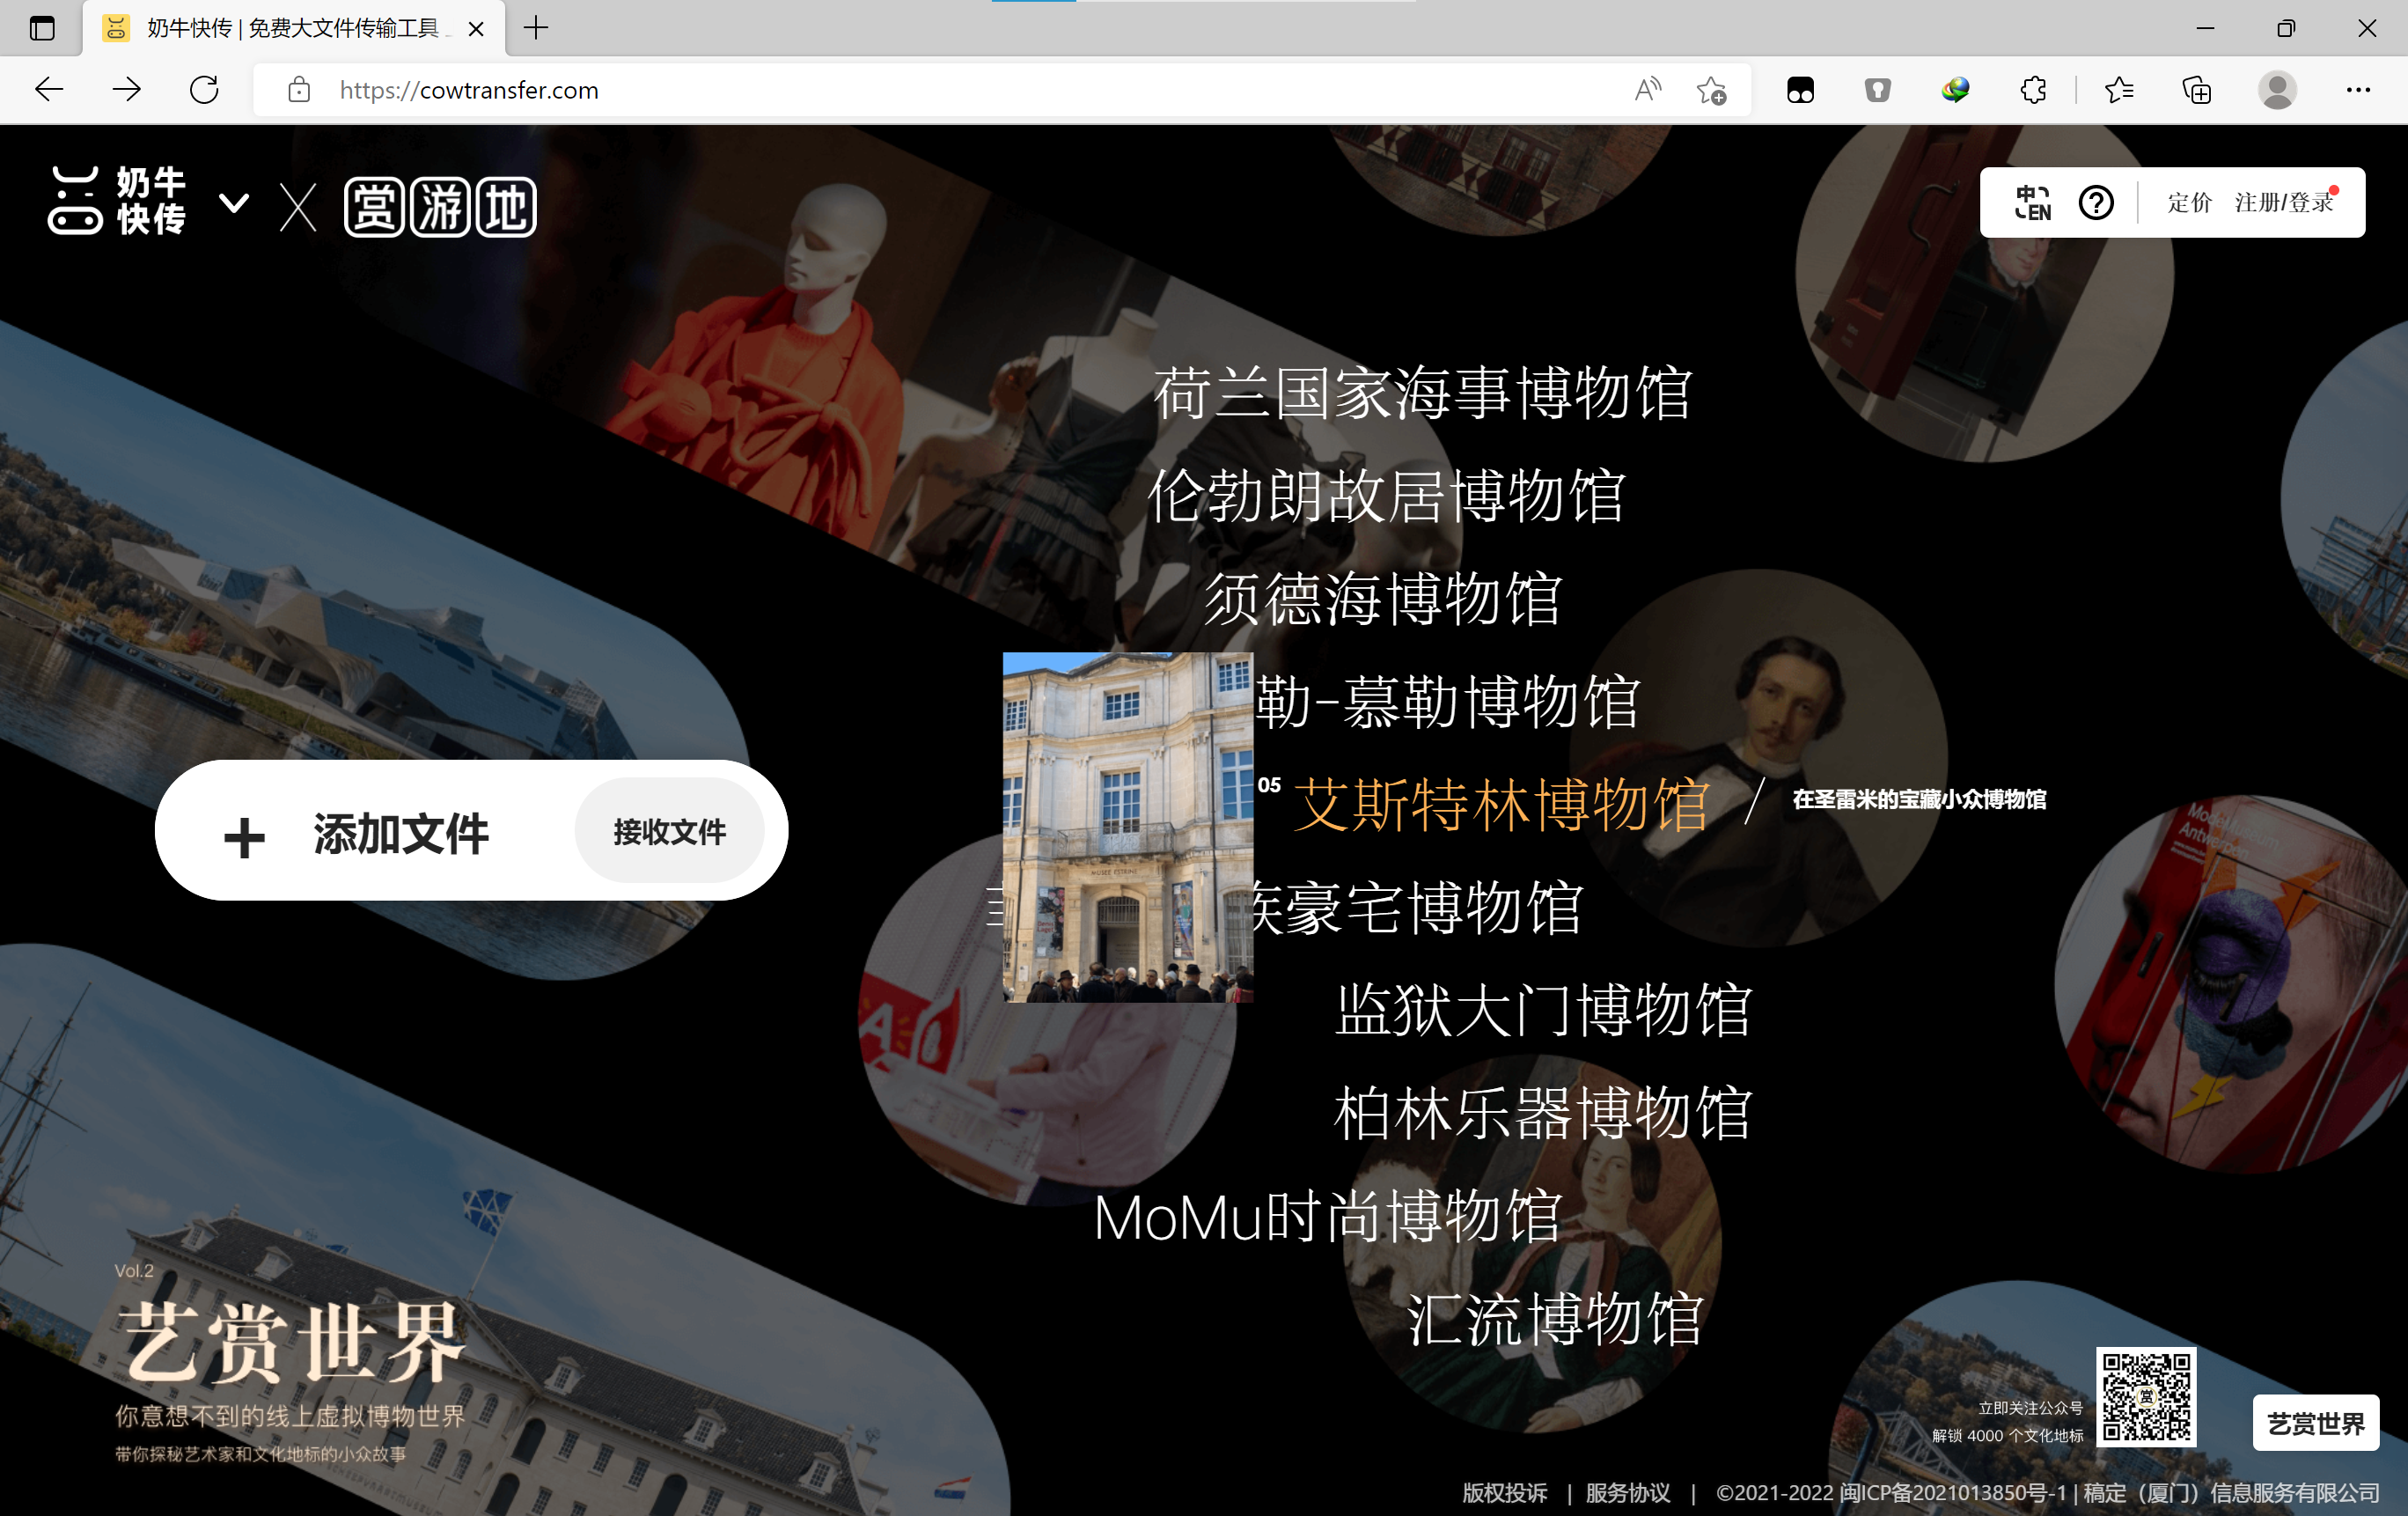
Task: Go back to the previous page
Action: click(49, 90)
